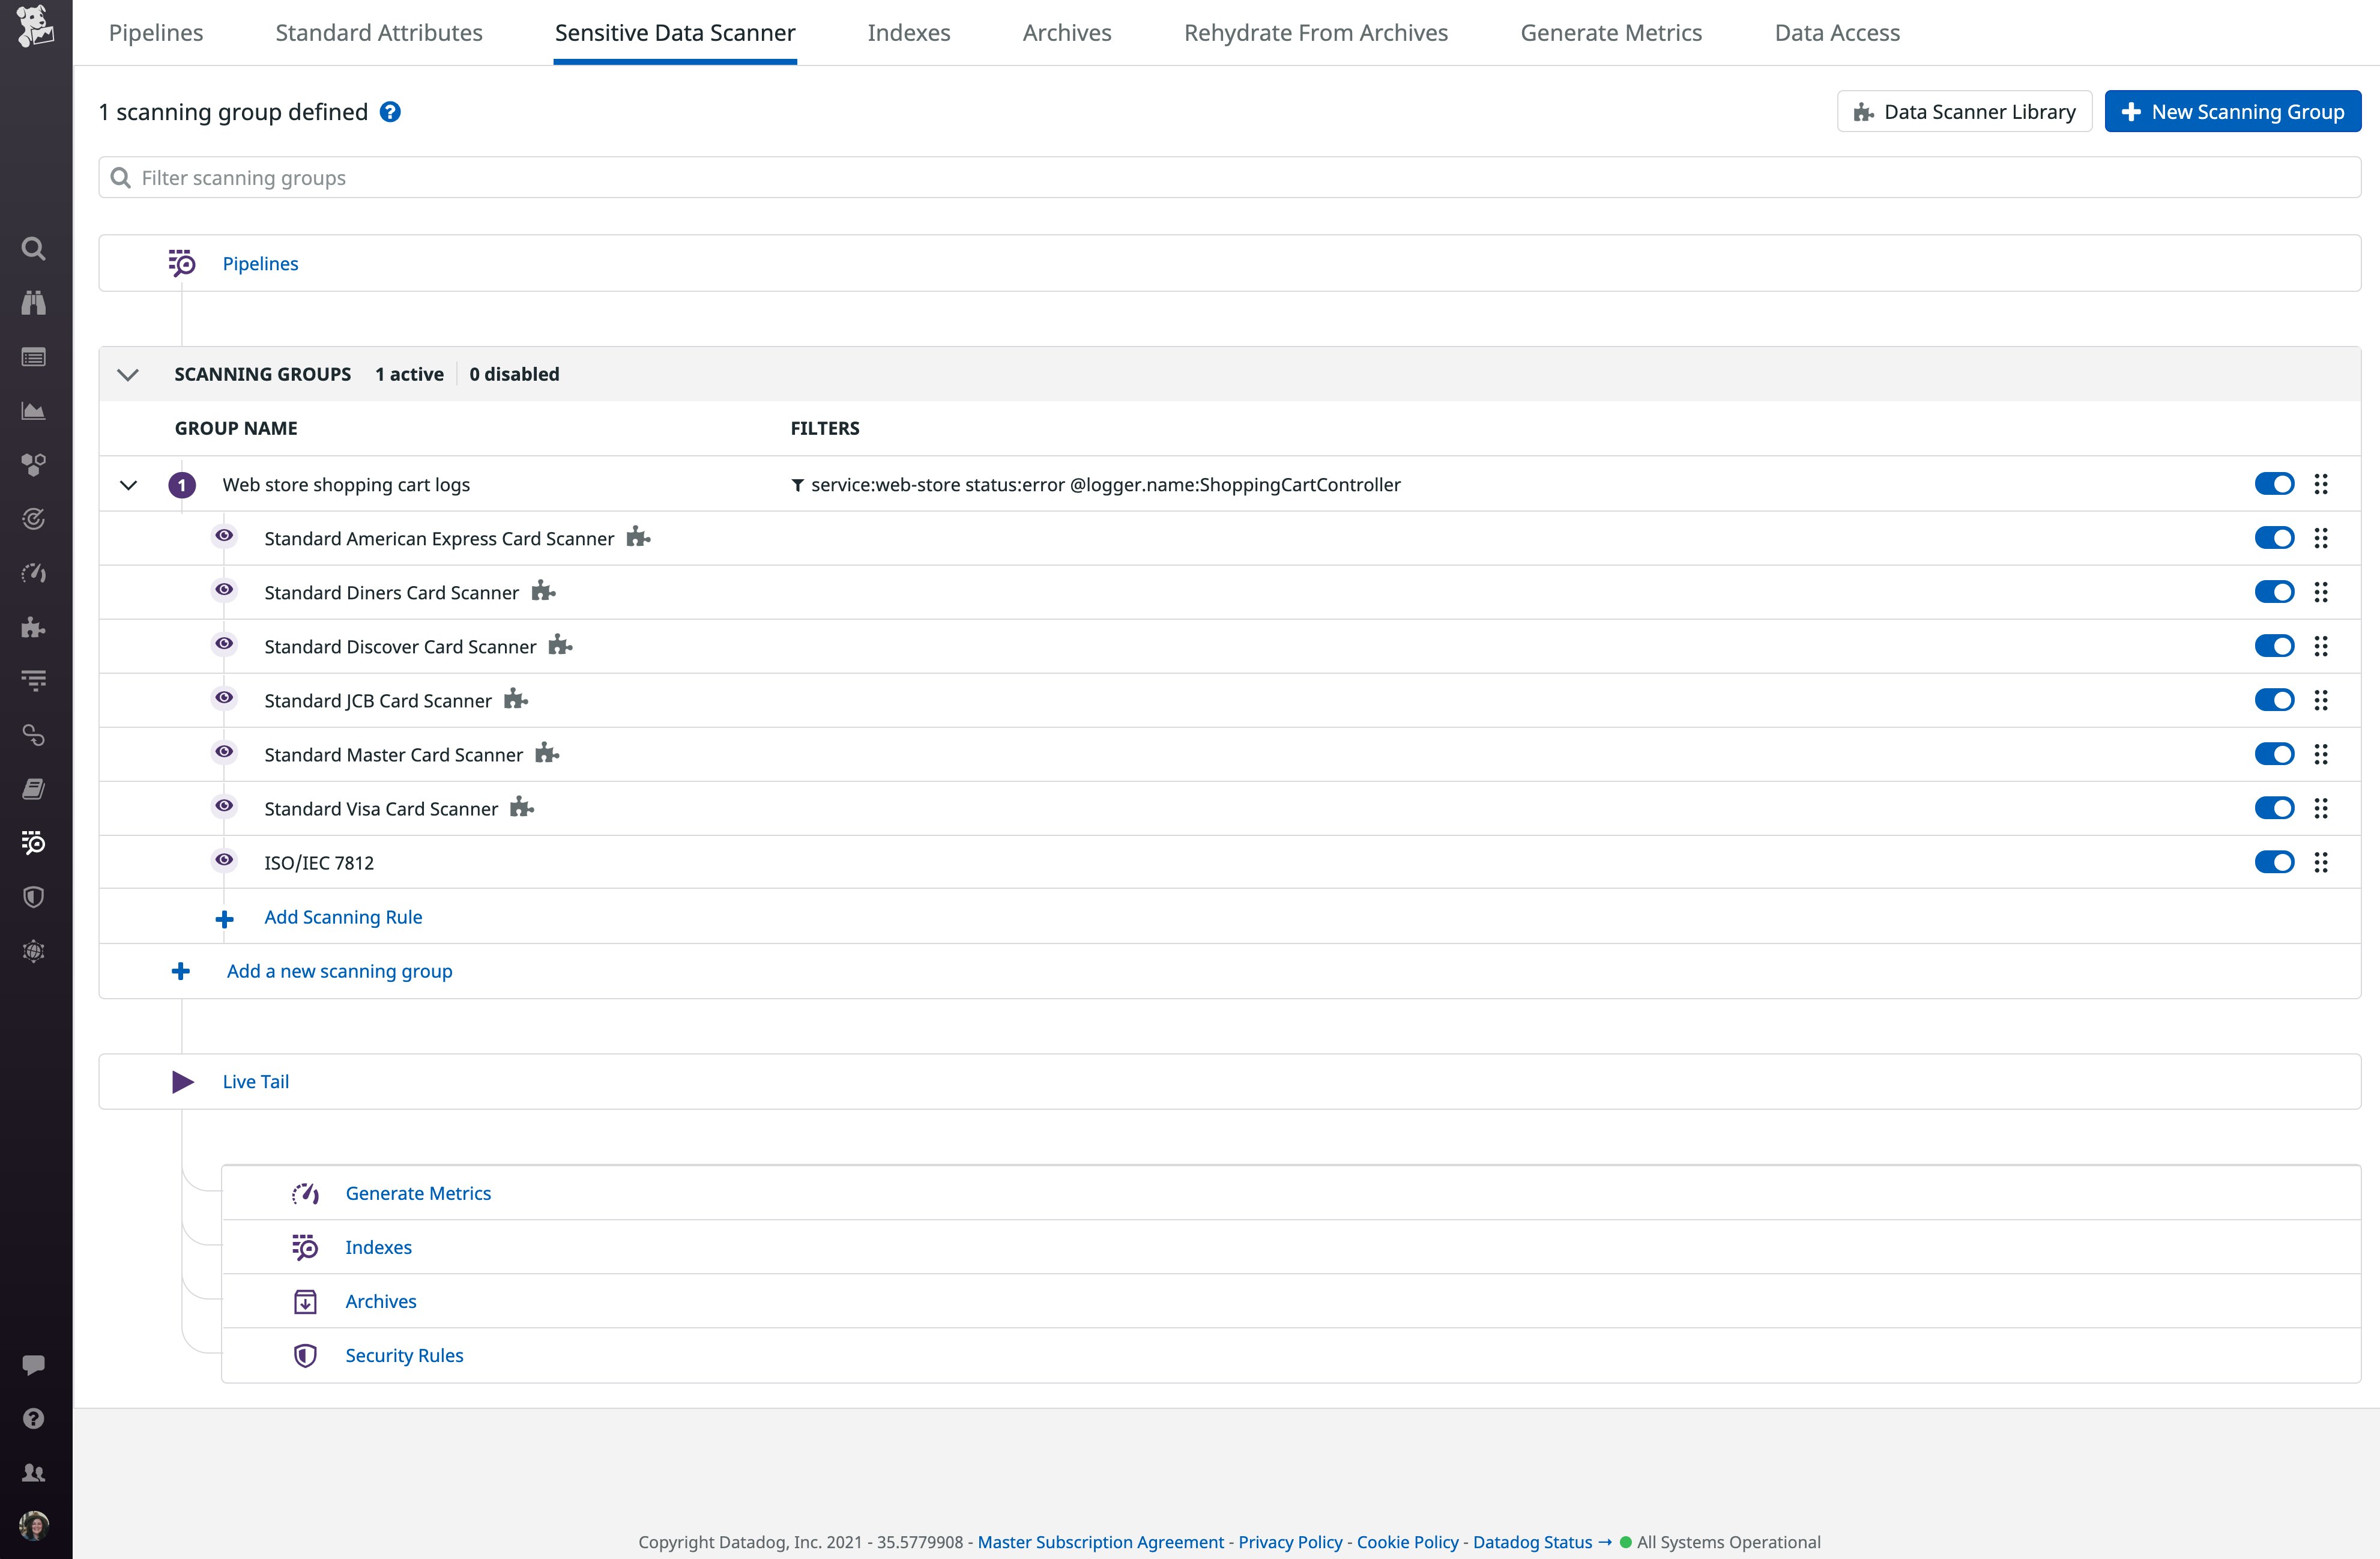The image size is (2380, 1559).
Task: Click the puzzle piece integrations icon in sidebar
Action: pyautogui.click(x=33, y=627)
